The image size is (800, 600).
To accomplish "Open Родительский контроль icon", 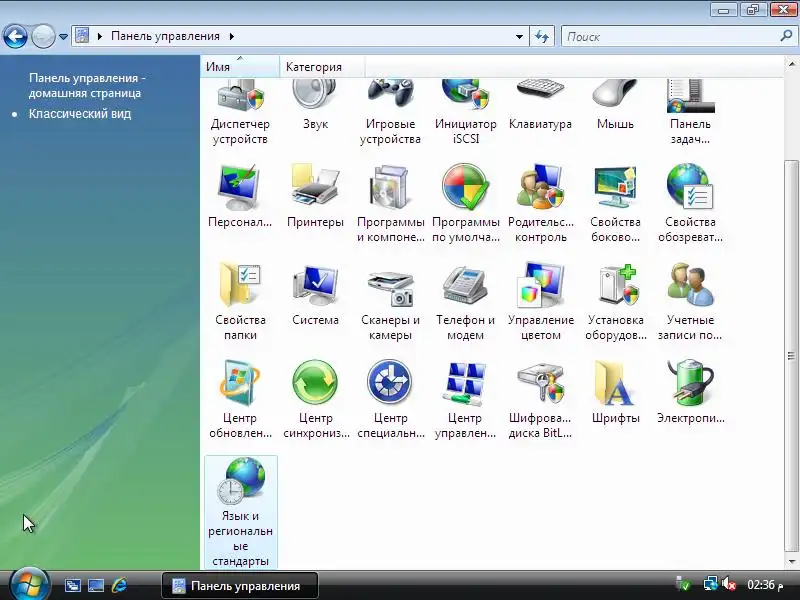I will pos(540,187).
